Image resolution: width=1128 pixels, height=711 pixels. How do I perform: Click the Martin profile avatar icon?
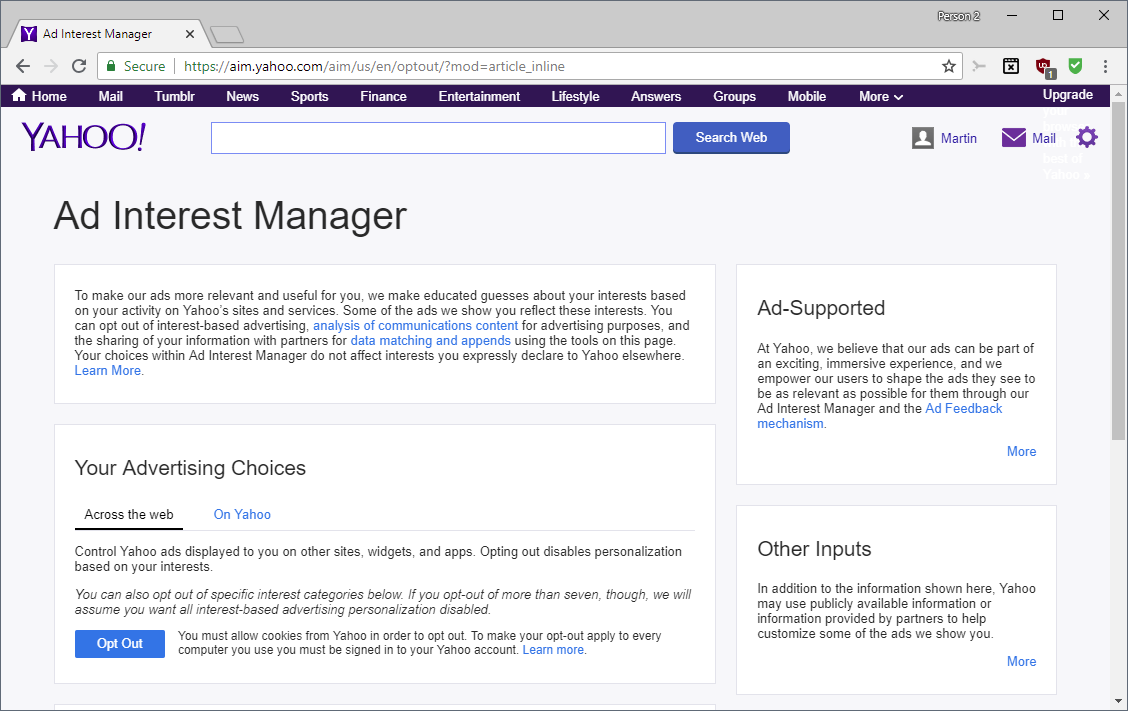tap(922, 137)
